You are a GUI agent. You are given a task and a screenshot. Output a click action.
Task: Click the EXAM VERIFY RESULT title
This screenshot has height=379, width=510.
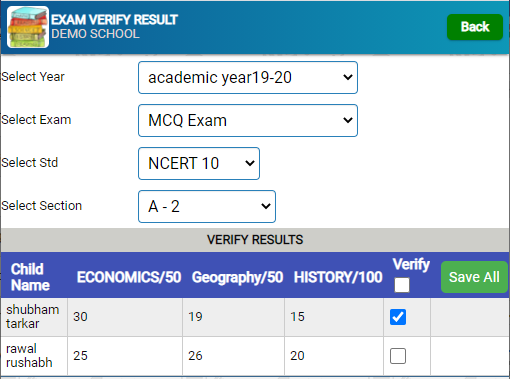click(x=114, y=20)
